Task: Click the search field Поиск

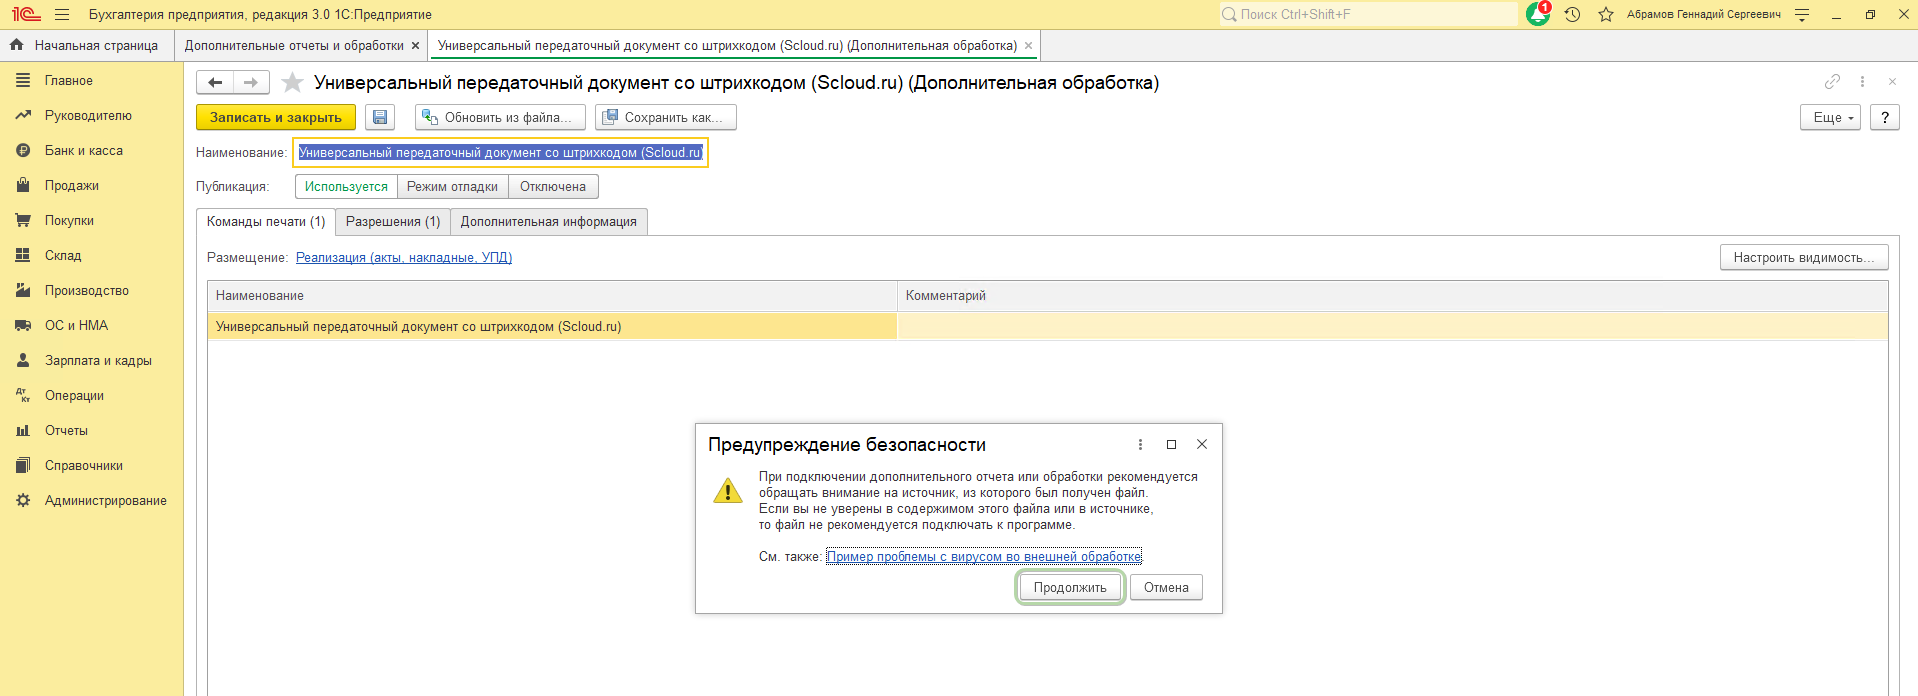Action: [x=1367, y=15]
